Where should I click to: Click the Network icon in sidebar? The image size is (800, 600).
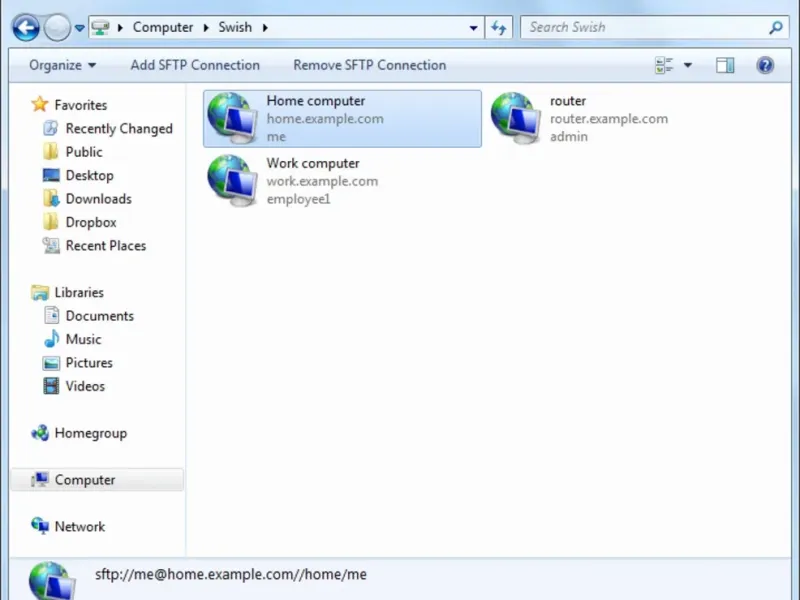[x=40, y=526]
